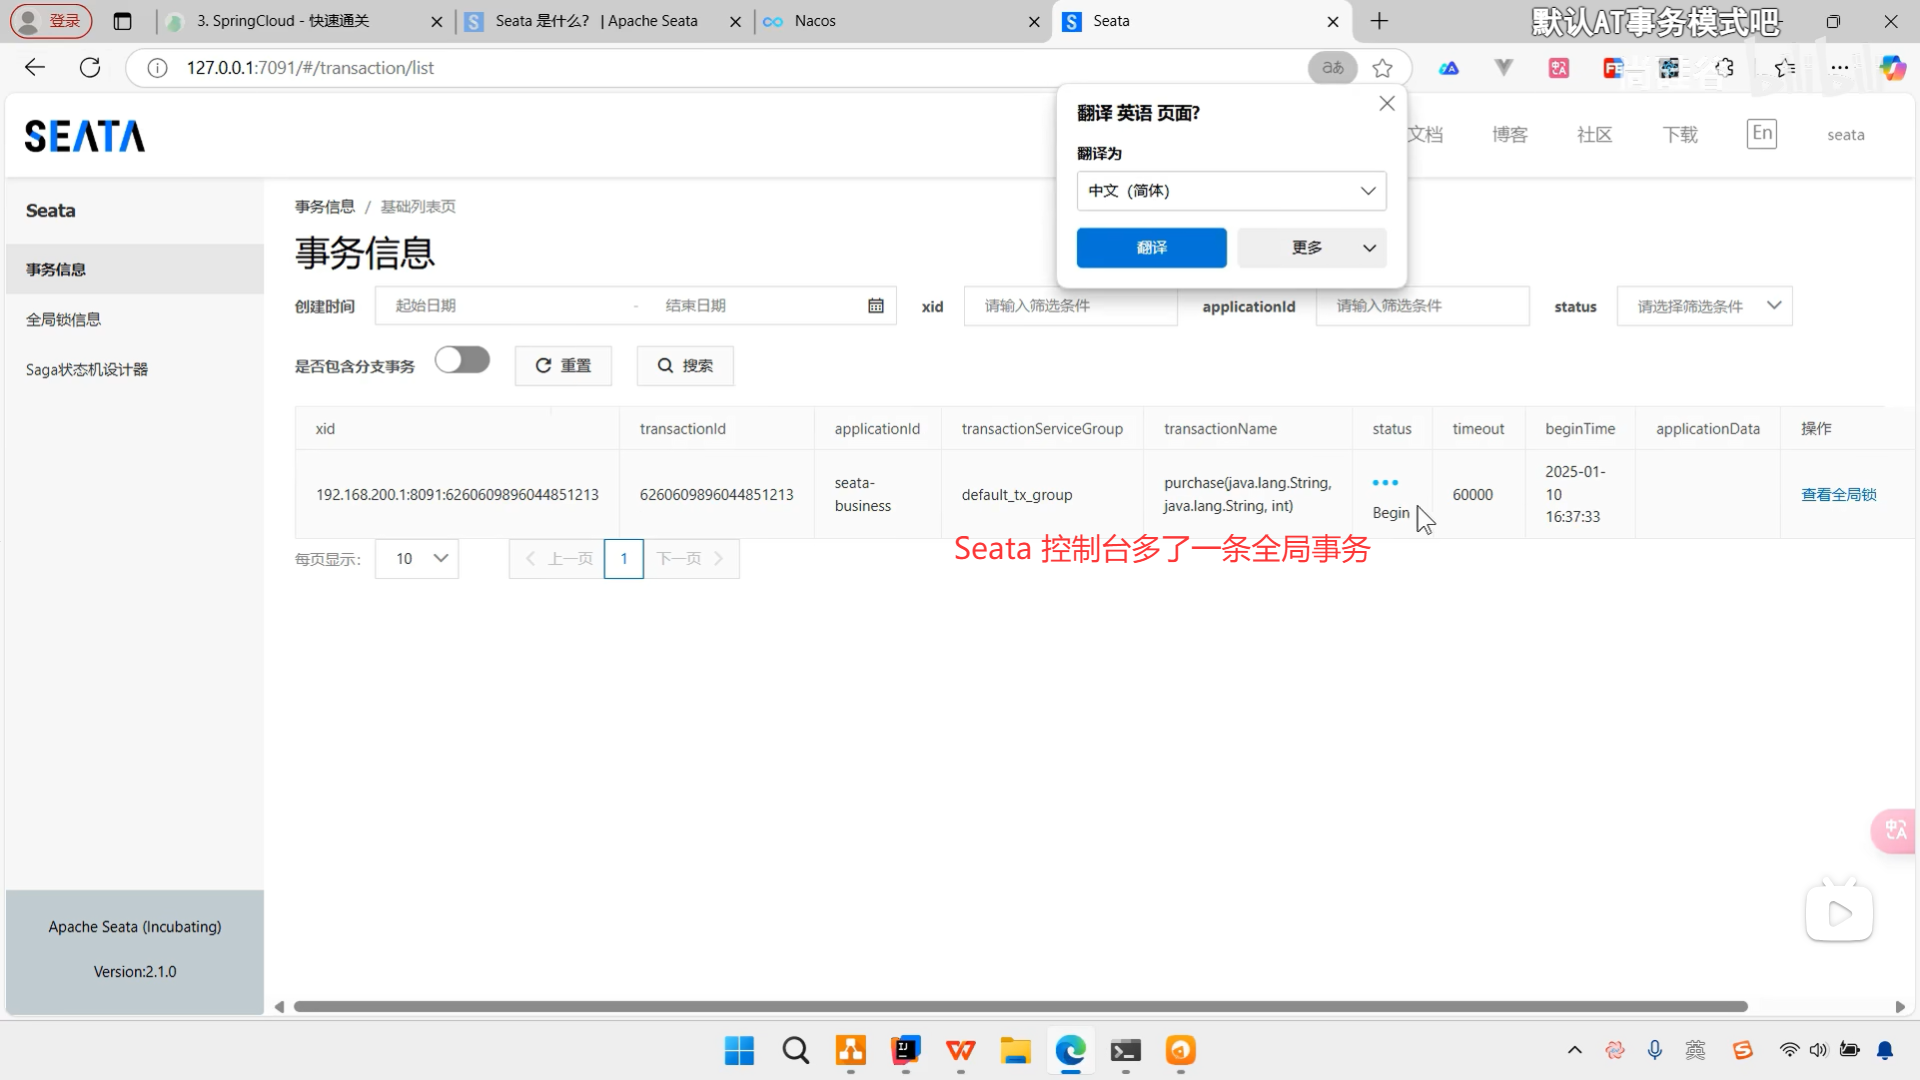Open the browser's translate icon in address bar
This screenshot has height=1080, width=1920.
point(1331,67)
